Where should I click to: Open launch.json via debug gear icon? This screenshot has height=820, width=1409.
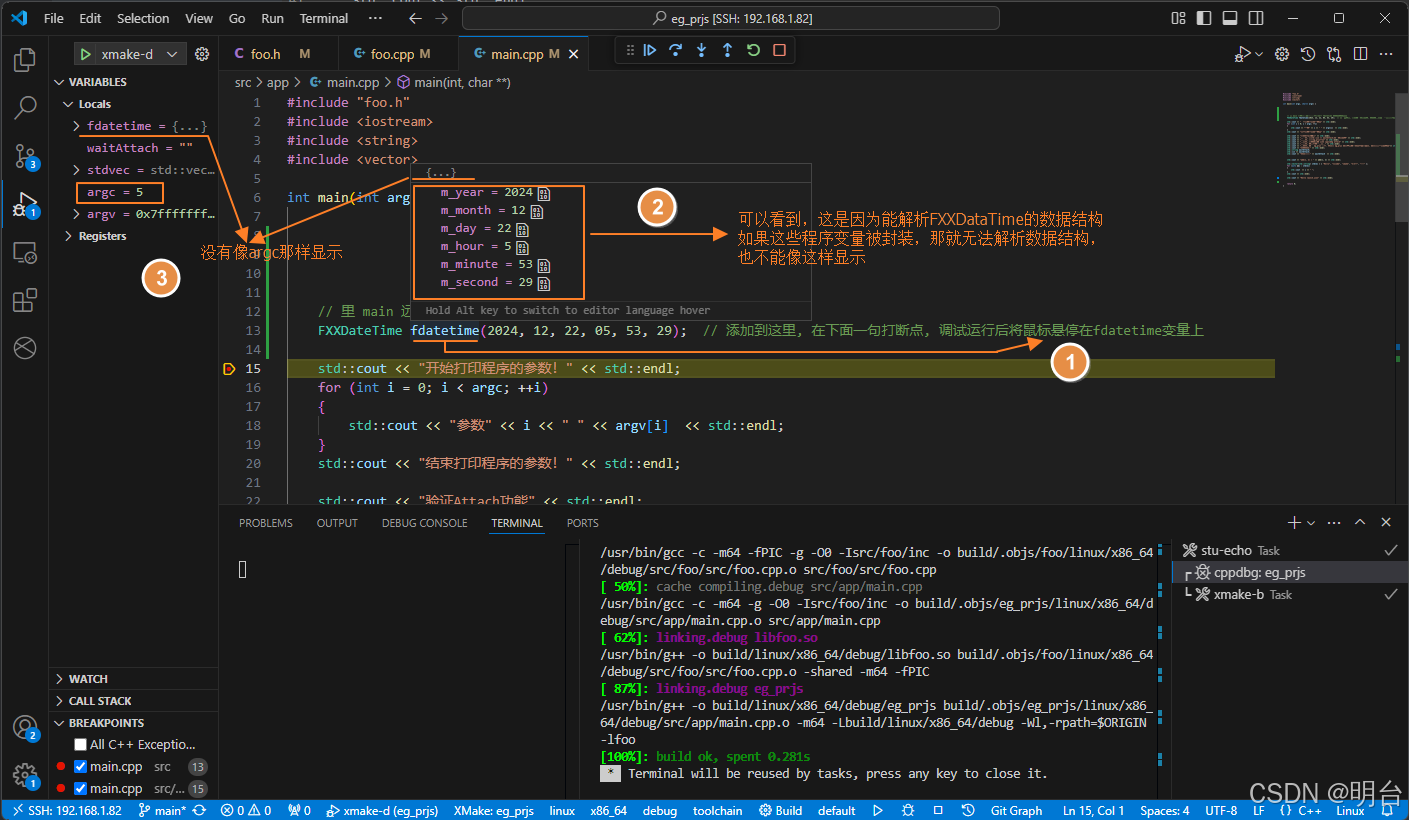coord(202,54)
